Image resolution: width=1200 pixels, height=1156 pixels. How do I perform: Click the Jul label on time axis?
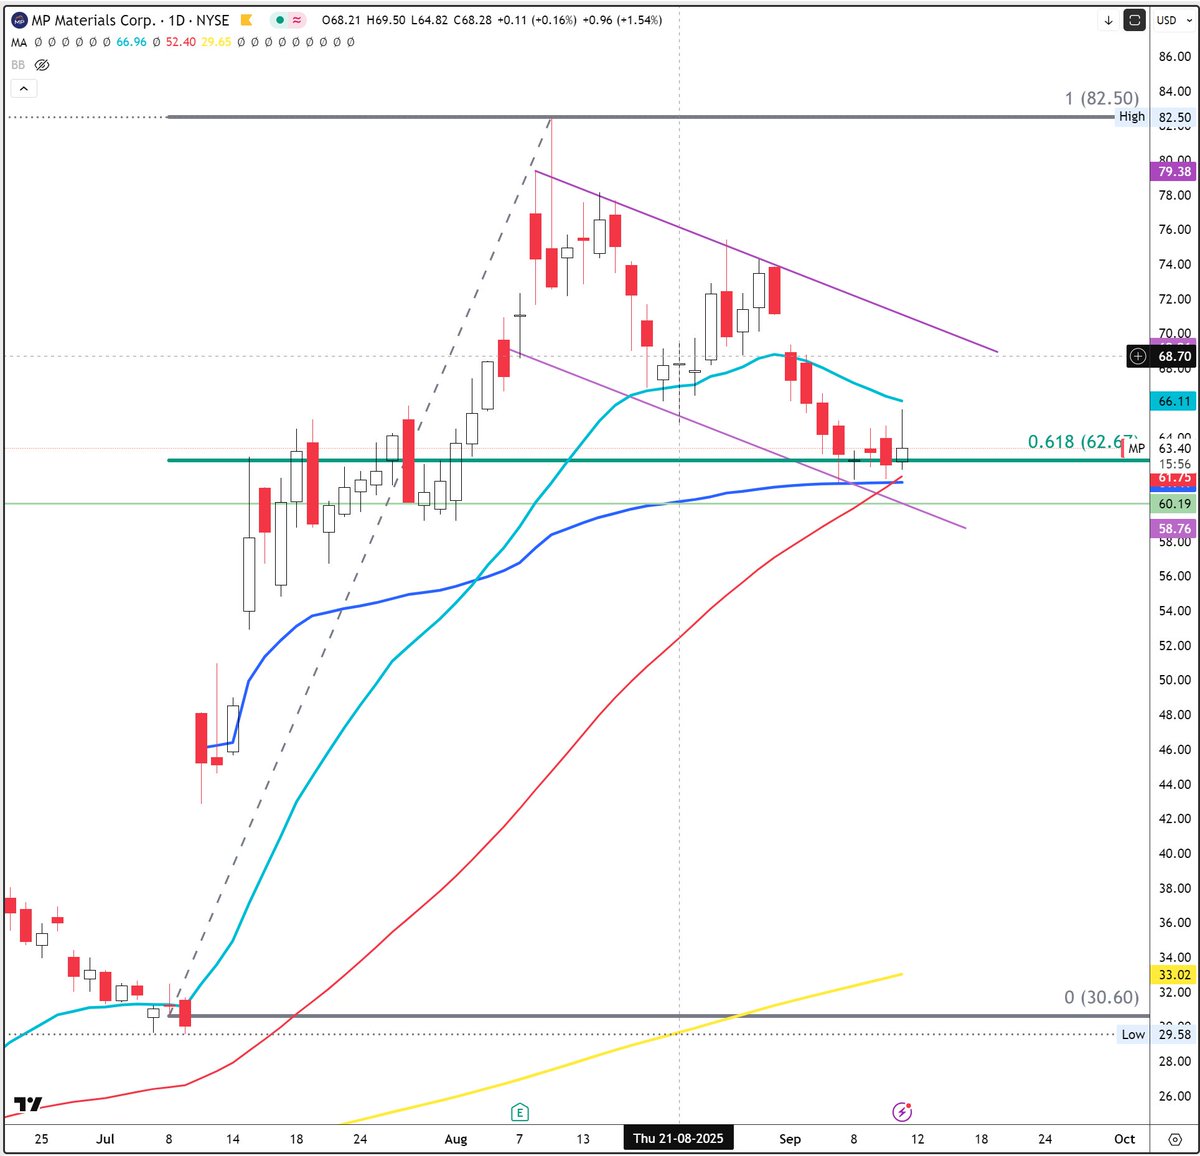coord(105,1139)
